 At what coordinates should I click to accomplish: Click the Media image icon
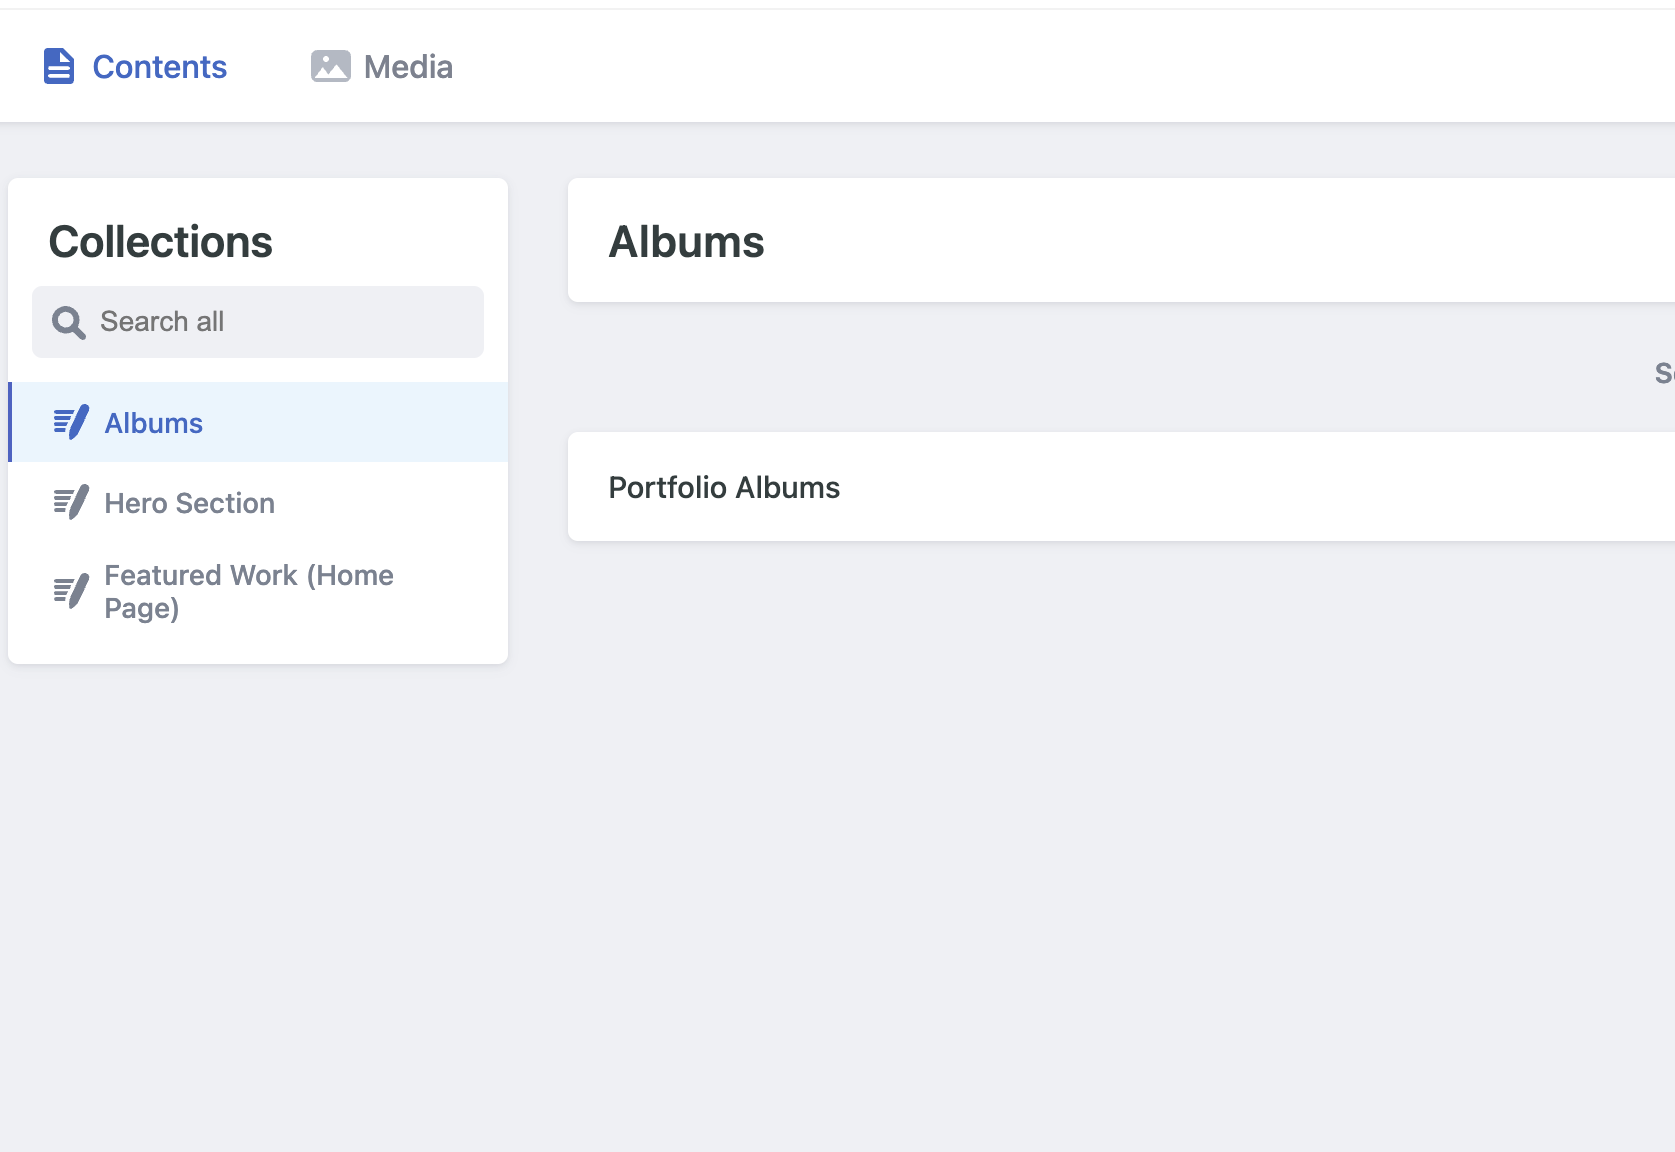click(331, 67)
